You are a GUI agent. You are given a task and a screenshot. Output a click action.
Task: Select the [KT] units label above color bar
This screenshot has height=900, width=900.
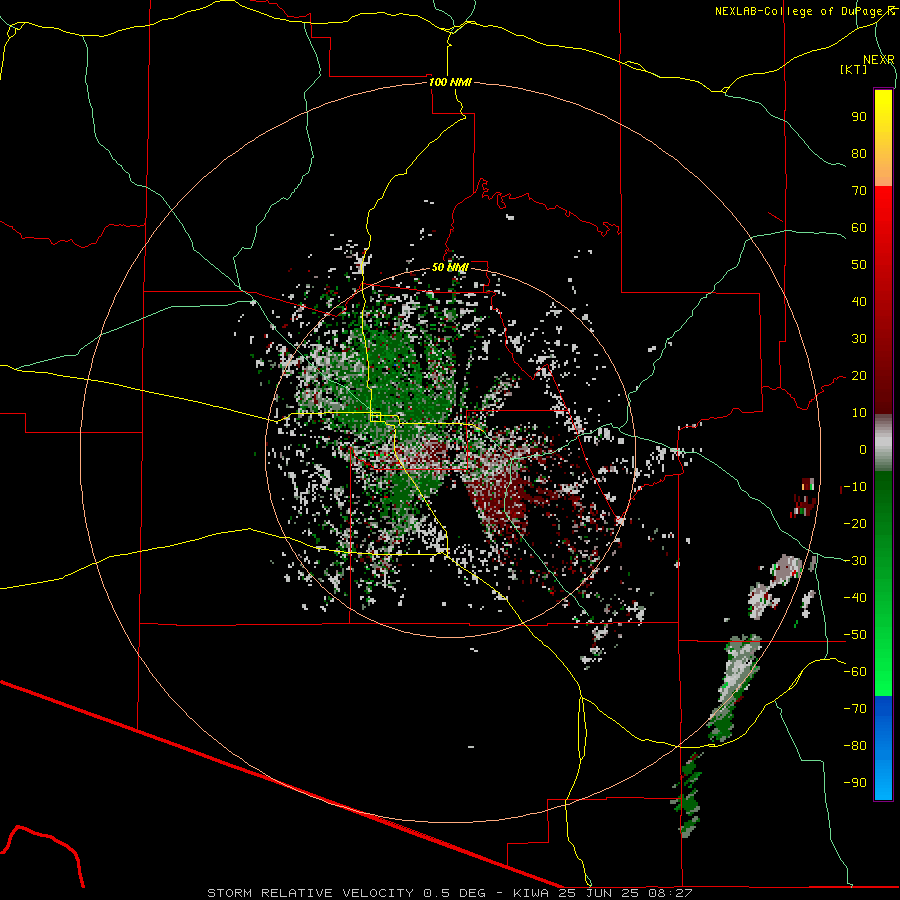click(x=853, y=69)
